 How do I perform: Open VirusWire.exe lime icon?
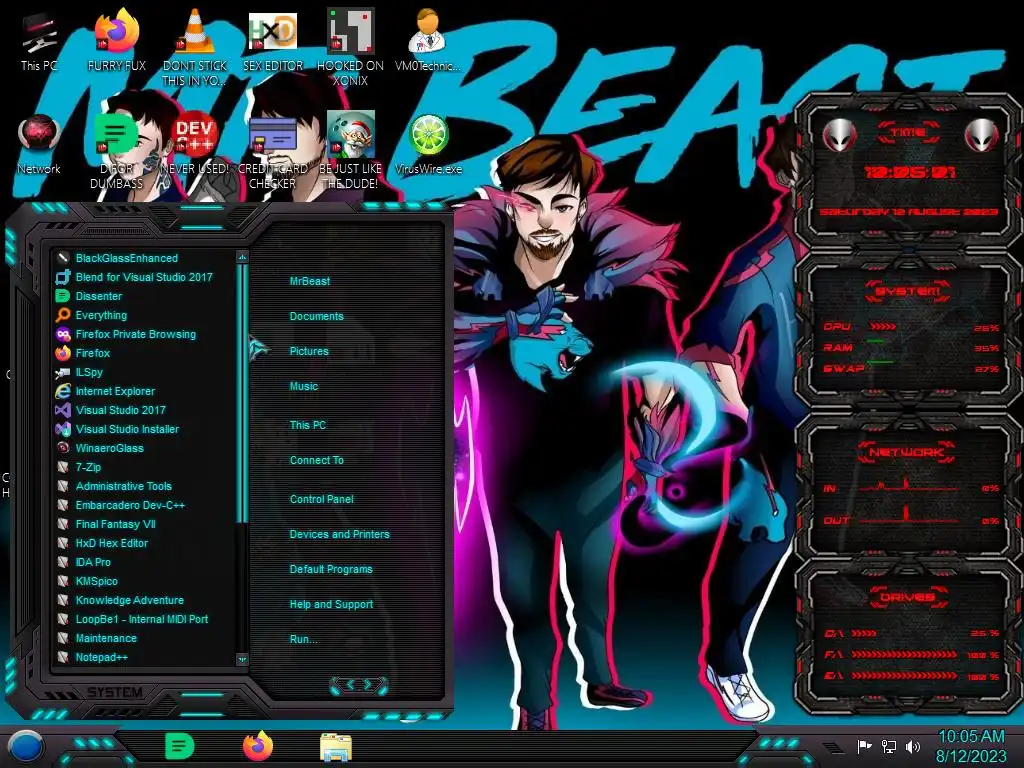click(x=428, y=145)
